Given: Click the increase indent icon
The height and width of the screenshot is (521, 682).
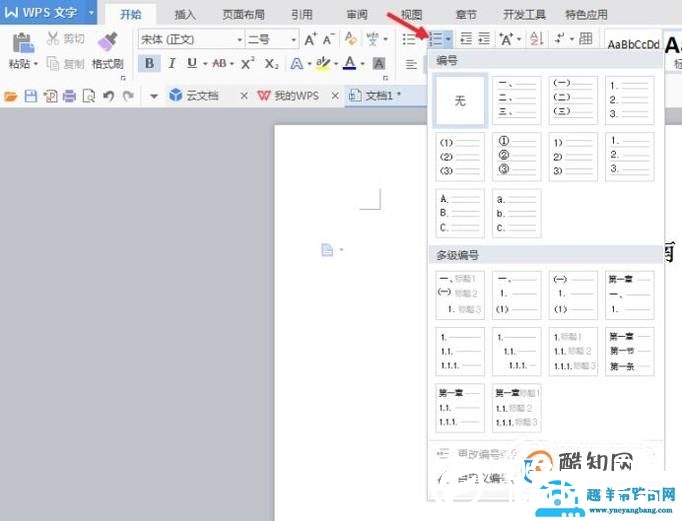Looking at the screenshot, I should tap(484, 39).
